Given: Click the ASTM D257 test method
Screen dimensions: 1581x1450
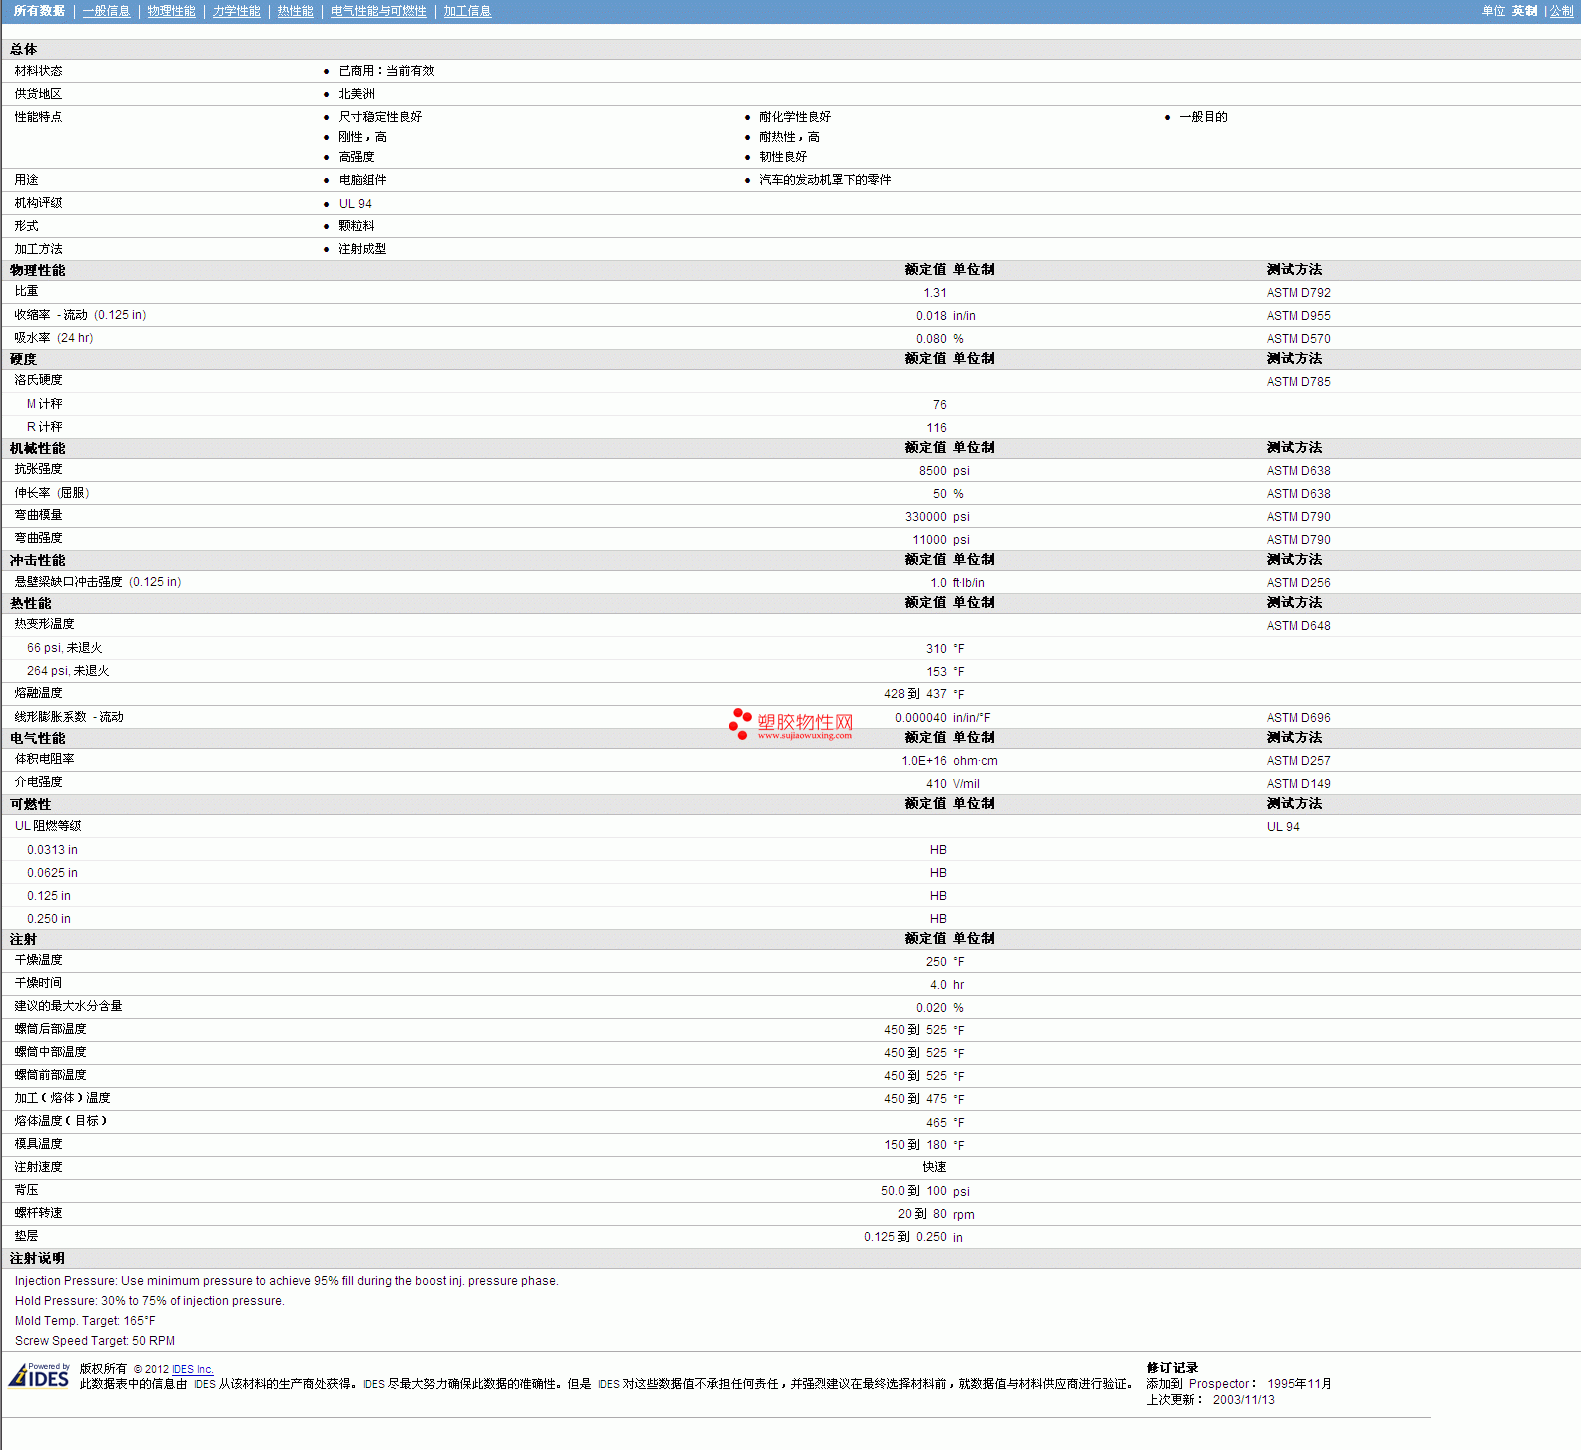Looking at the screenshot, I should [1298, 761].
